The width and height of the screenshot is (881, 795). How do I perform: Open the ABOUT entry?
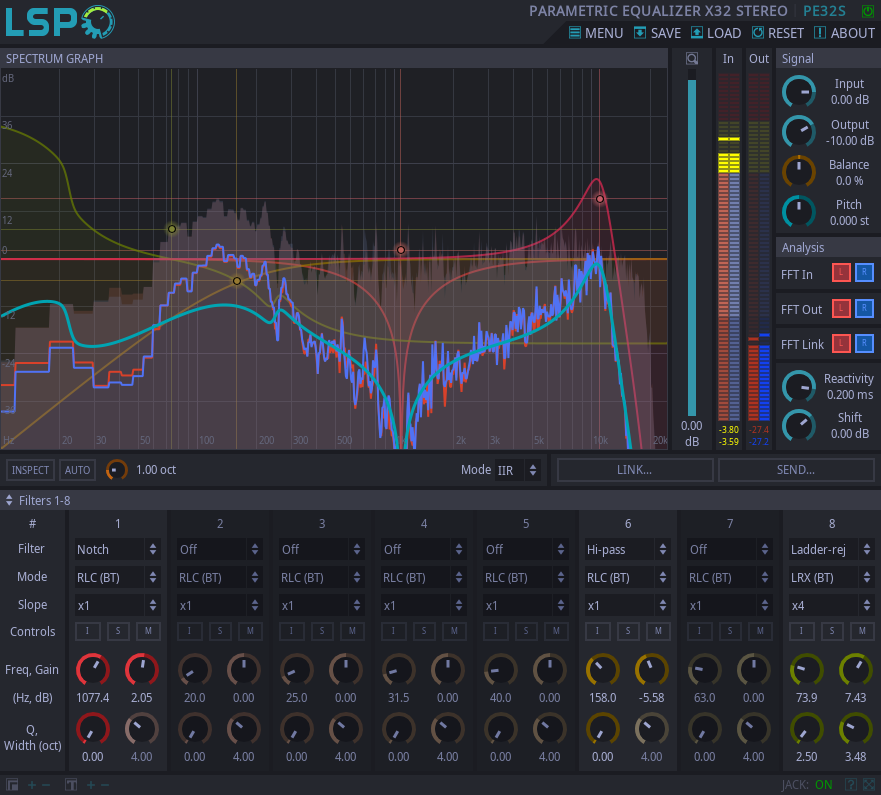(844, 33)
